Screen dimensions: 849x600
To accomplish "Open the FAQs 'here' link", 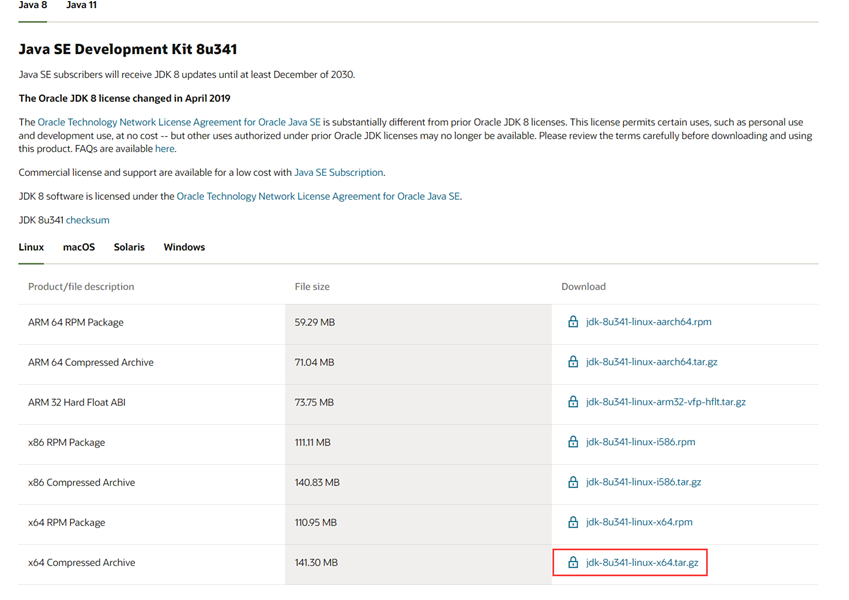I will click(x=164, y=149).
